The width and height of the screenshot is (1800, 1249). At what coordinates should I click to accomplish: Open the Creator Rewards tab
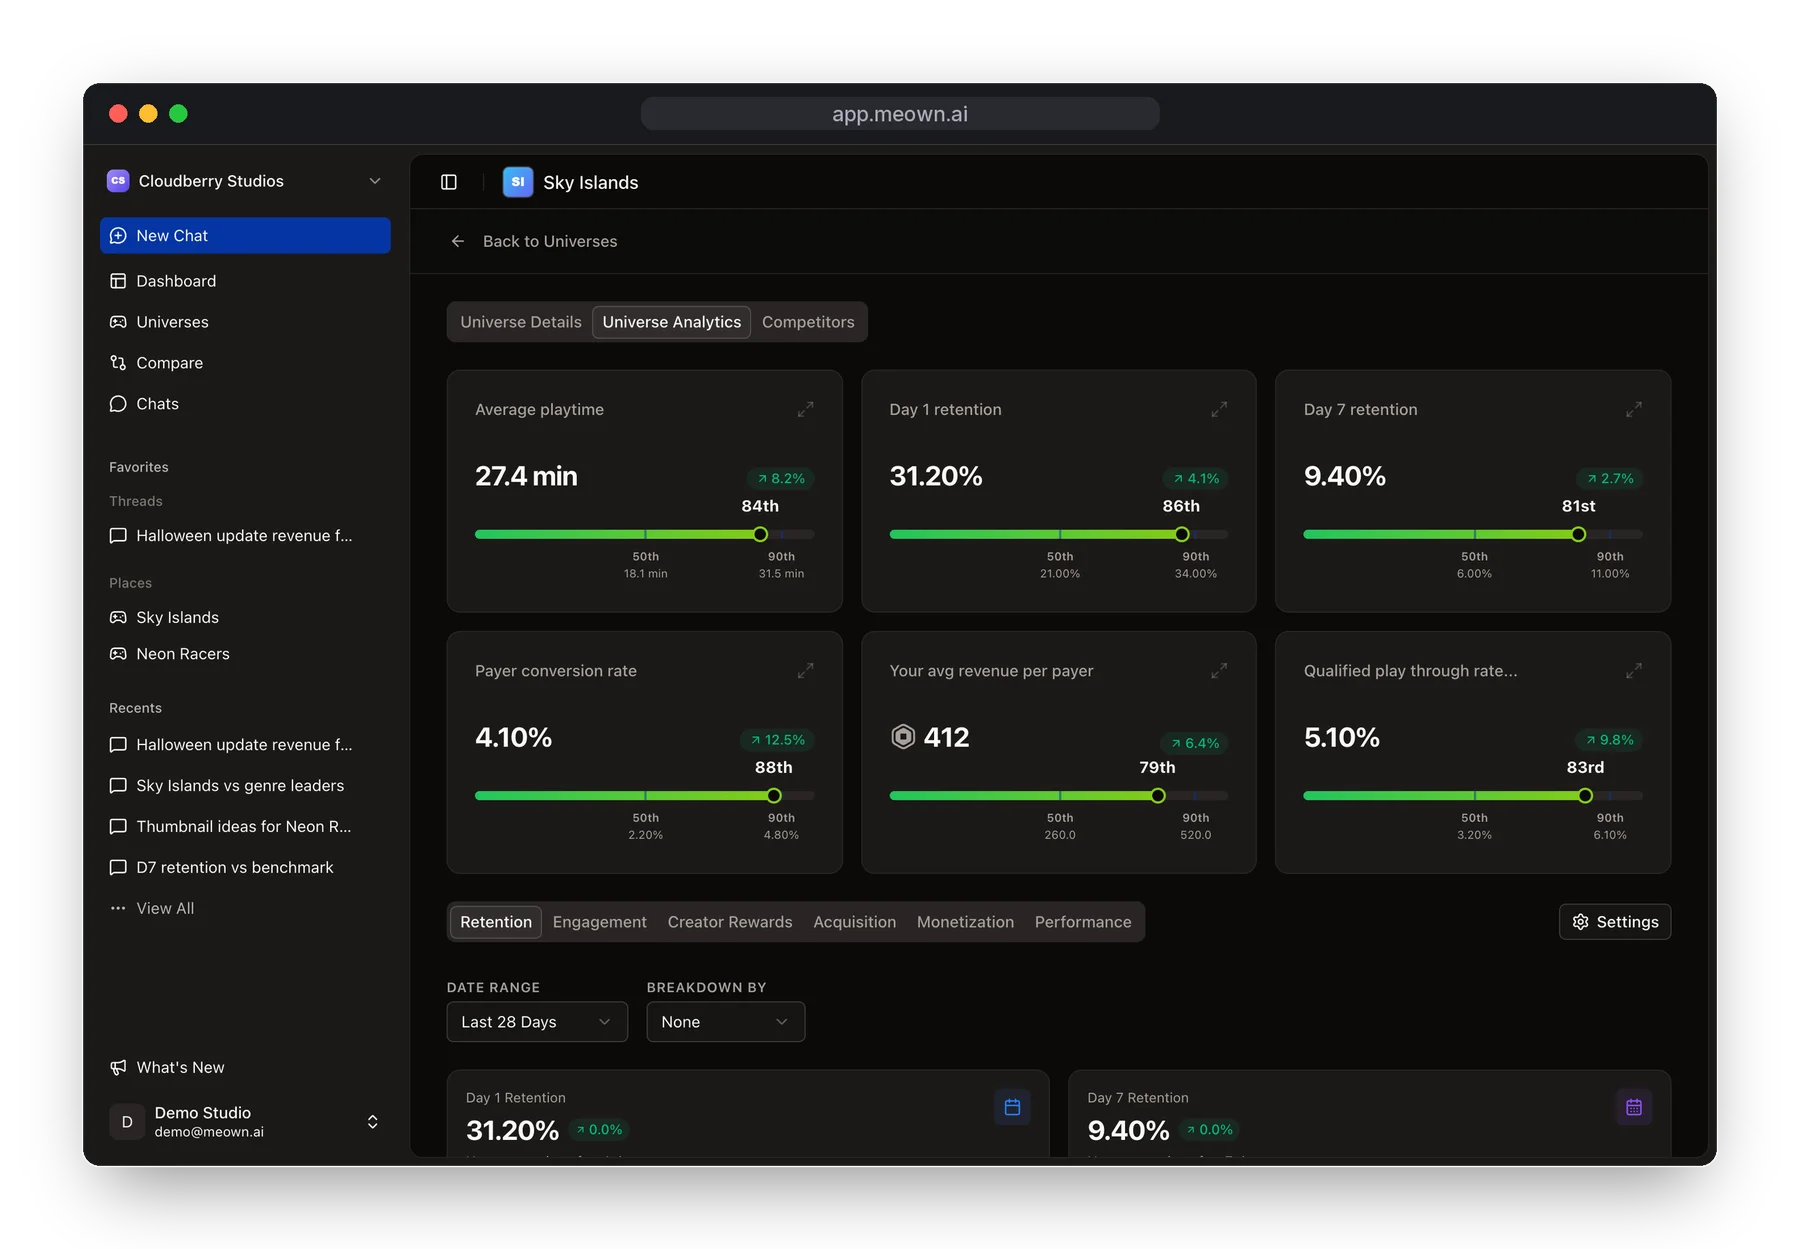point(730,922)
